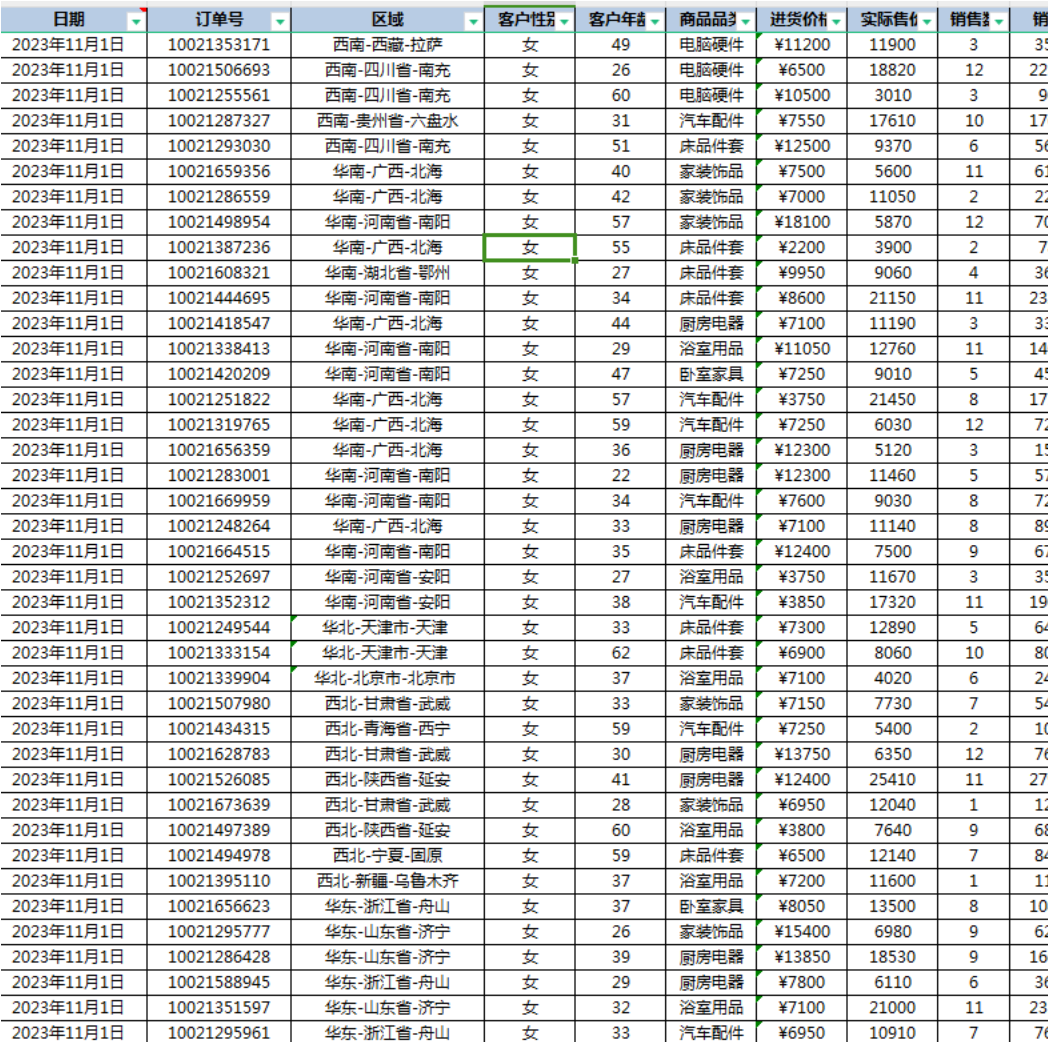
Task: Select order number 10021669959
Action: [x=219, y=501]
